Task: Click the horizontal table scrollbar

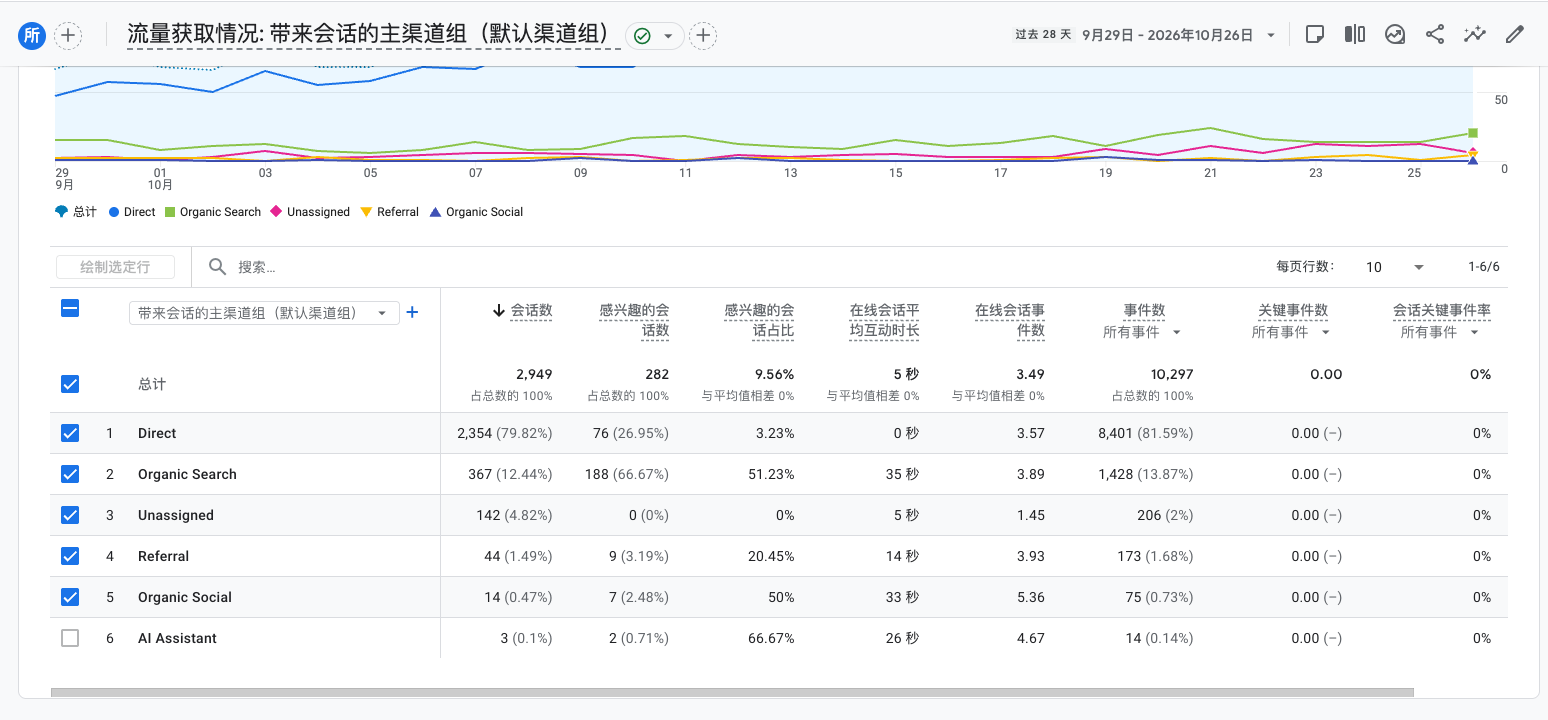Action: [x=732, y=692]
